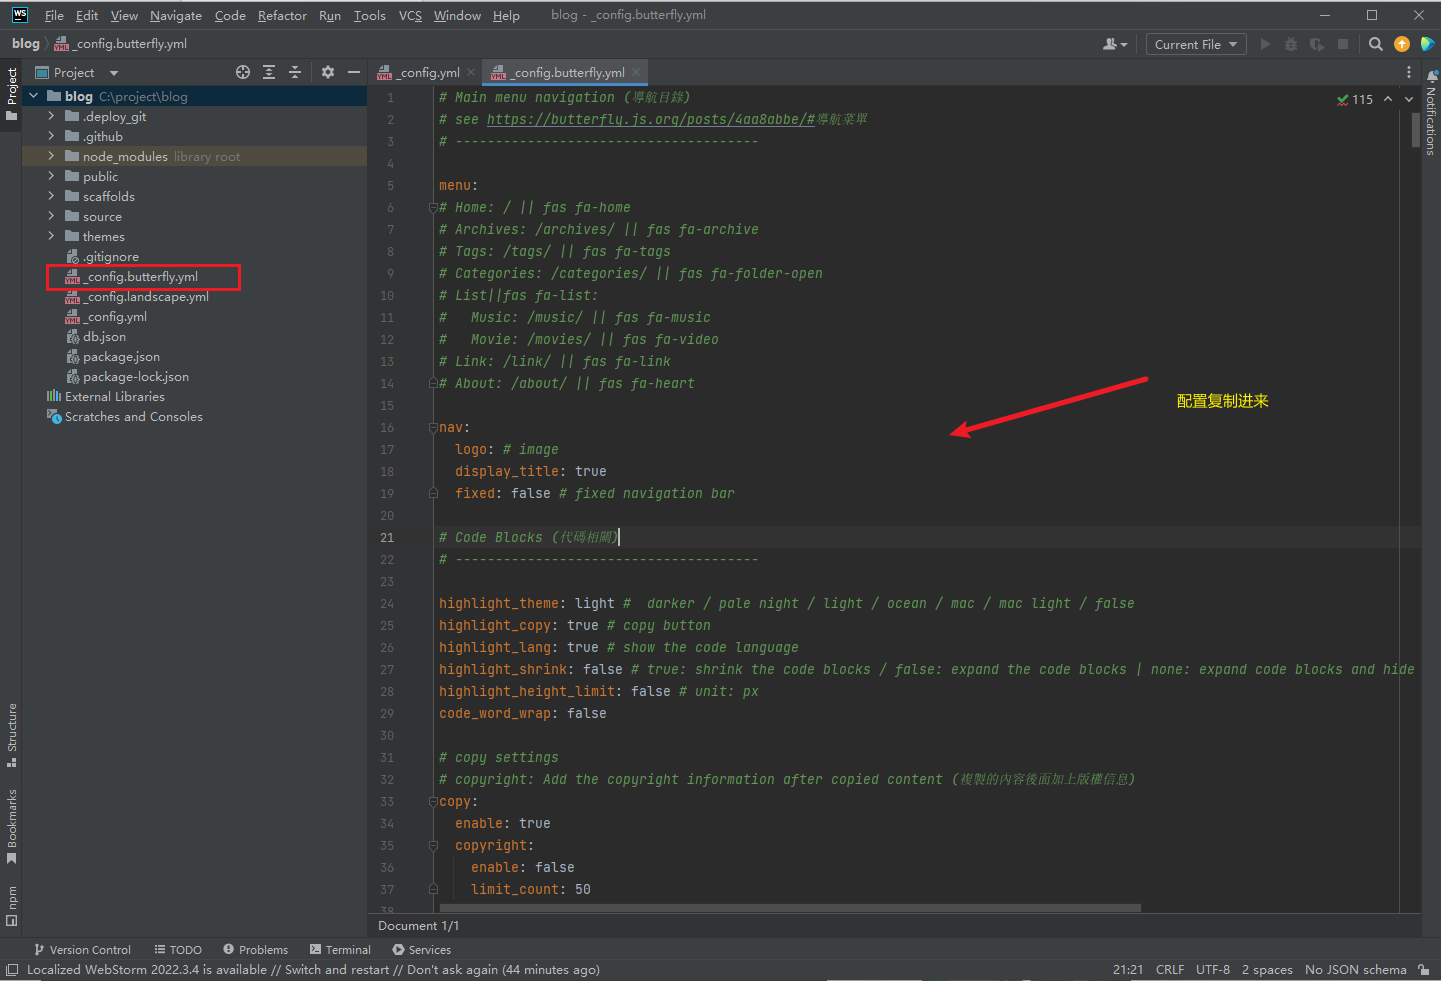Open the npm tool window

(x=12, y=906)
